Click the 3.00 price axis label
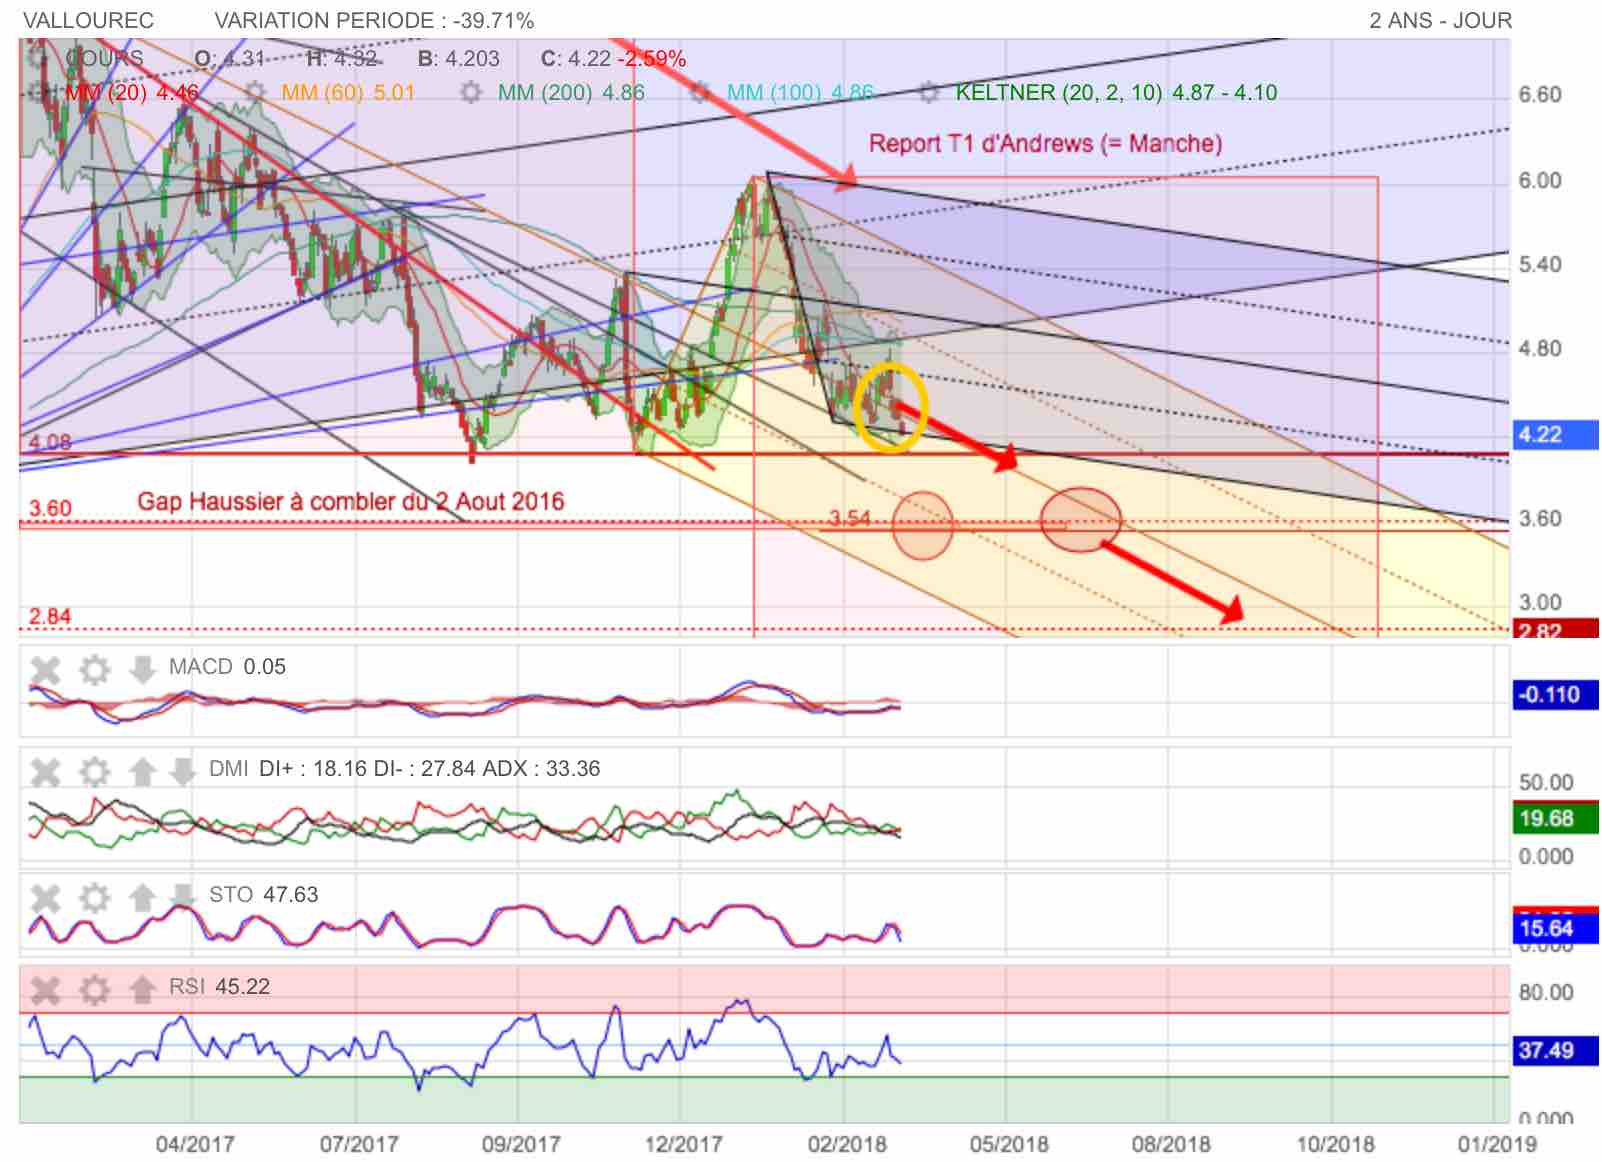The width and height of the screenshot is (1602, 1162). click(1540, 603)
